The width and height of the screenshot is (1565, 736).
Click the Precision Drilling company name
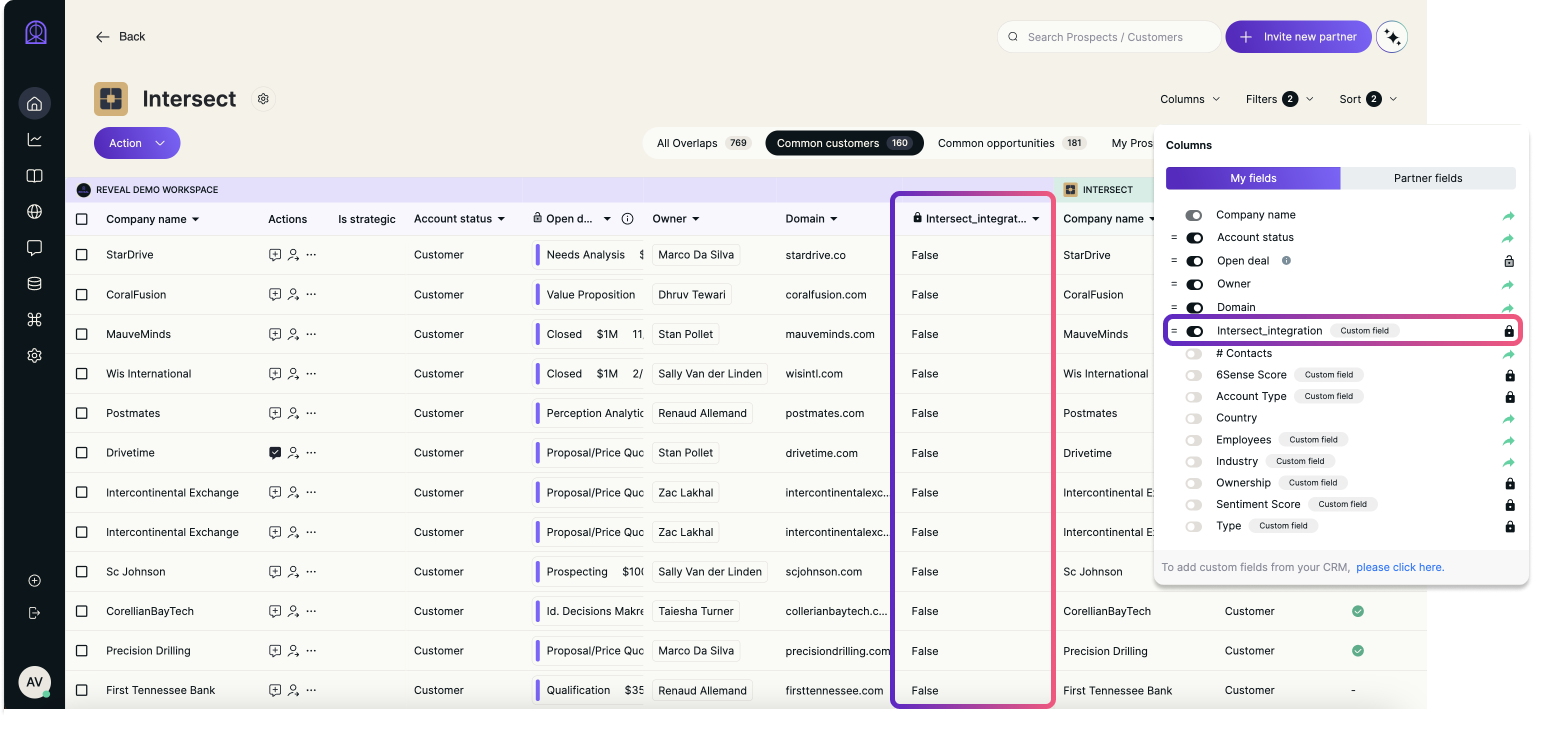coord(148,651)
